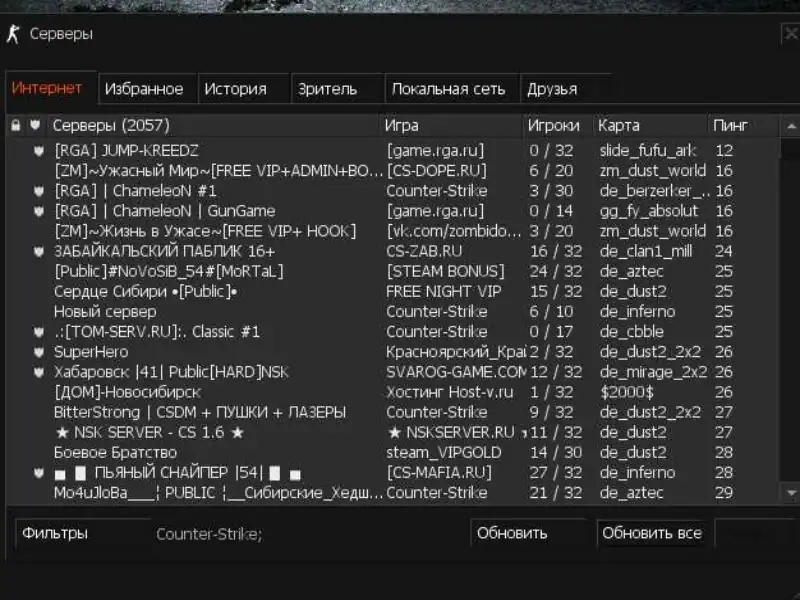Sort by Пинг column header
800x600 pixels.
click(743, 126)
